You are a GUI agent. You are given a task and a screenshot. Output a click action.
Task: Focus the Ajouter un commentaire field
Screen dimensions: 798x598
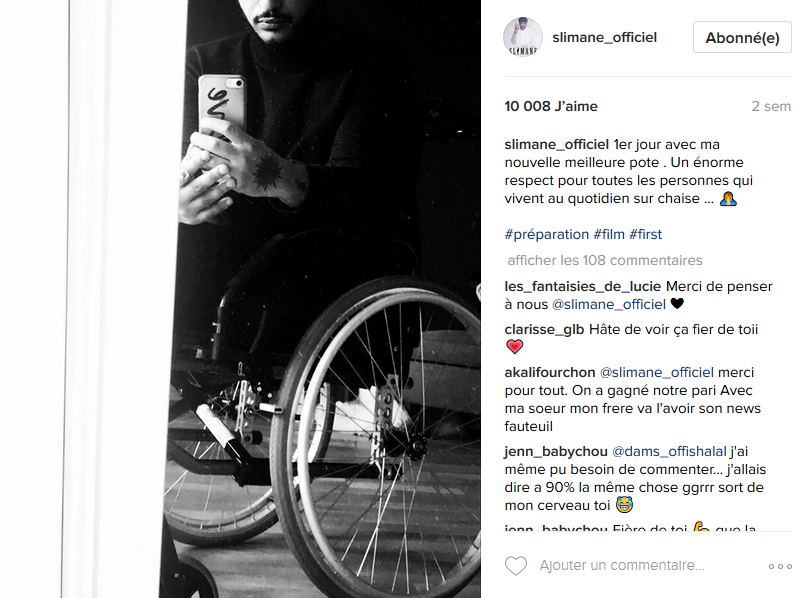coord(622,565)
